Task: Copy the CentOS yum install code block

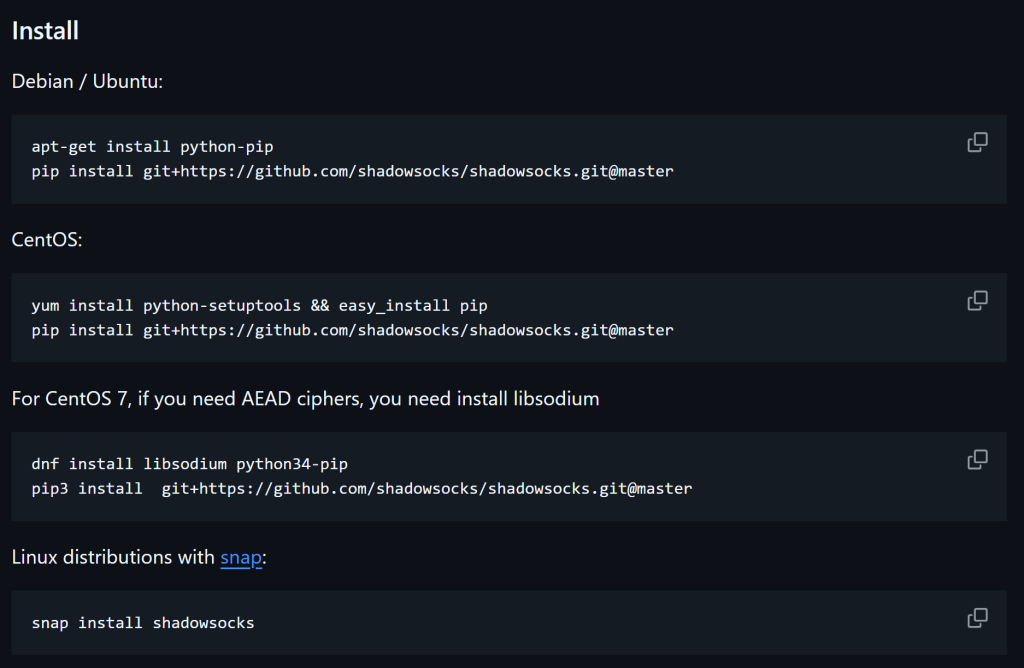Action: (x=977, y=301)
